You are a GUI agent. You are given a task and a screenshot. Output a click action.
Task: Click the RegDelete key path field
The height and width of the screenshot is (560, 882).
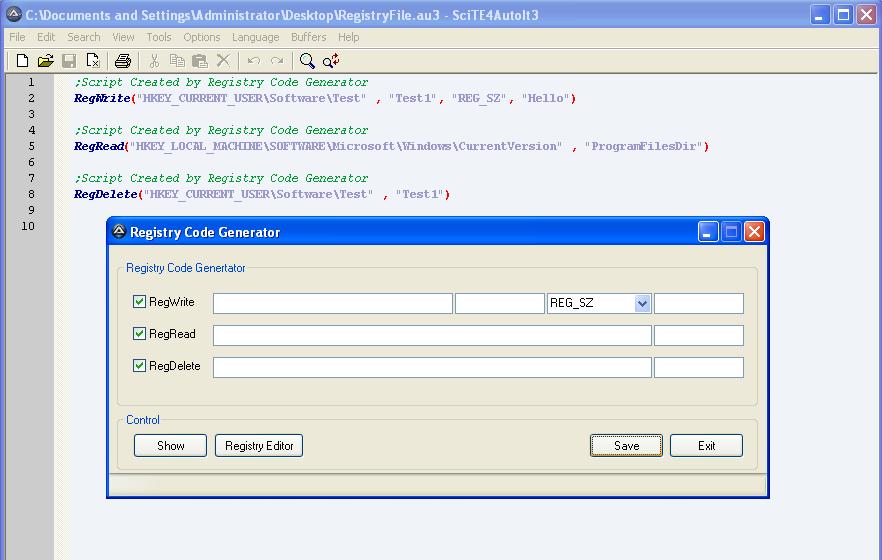click(432, 368)
